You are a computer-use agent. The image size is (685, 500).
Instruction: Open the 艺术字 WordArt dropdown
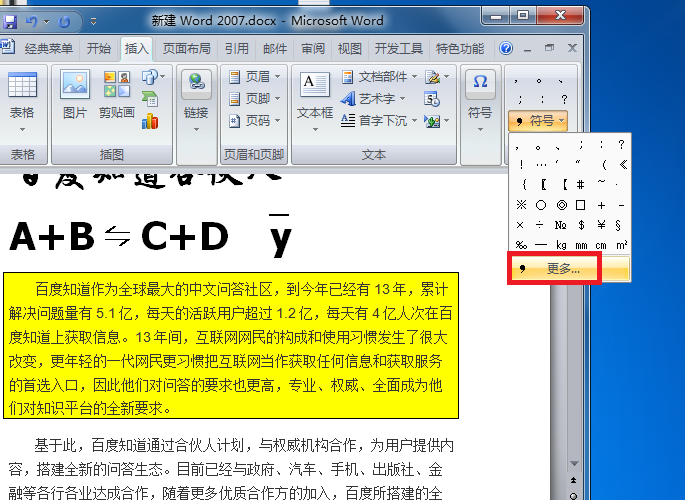pyautogui.click(x=373, y=99)
